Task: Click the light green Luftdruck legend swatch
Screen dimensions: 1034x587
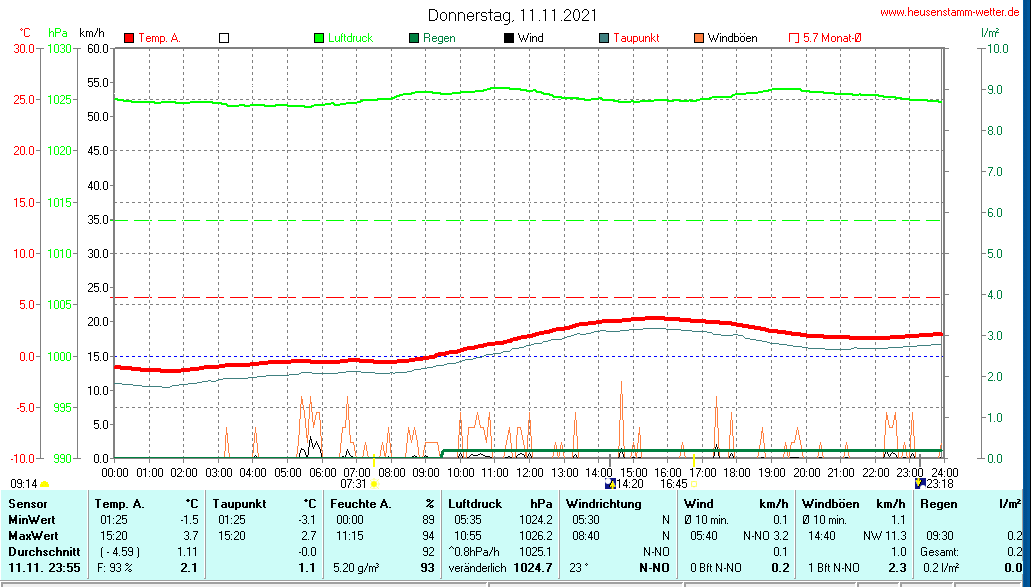Action: point(319,38)
